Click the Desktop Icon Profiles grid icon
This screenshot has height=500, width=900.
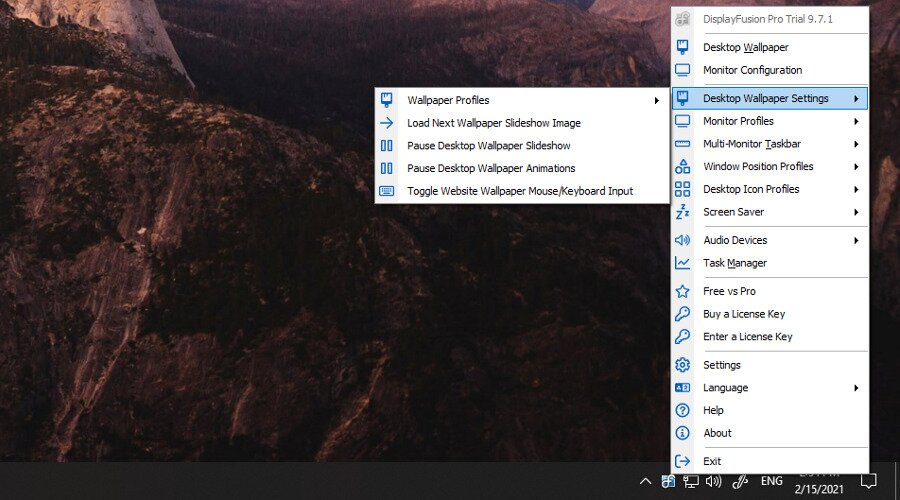pos(682,189)
